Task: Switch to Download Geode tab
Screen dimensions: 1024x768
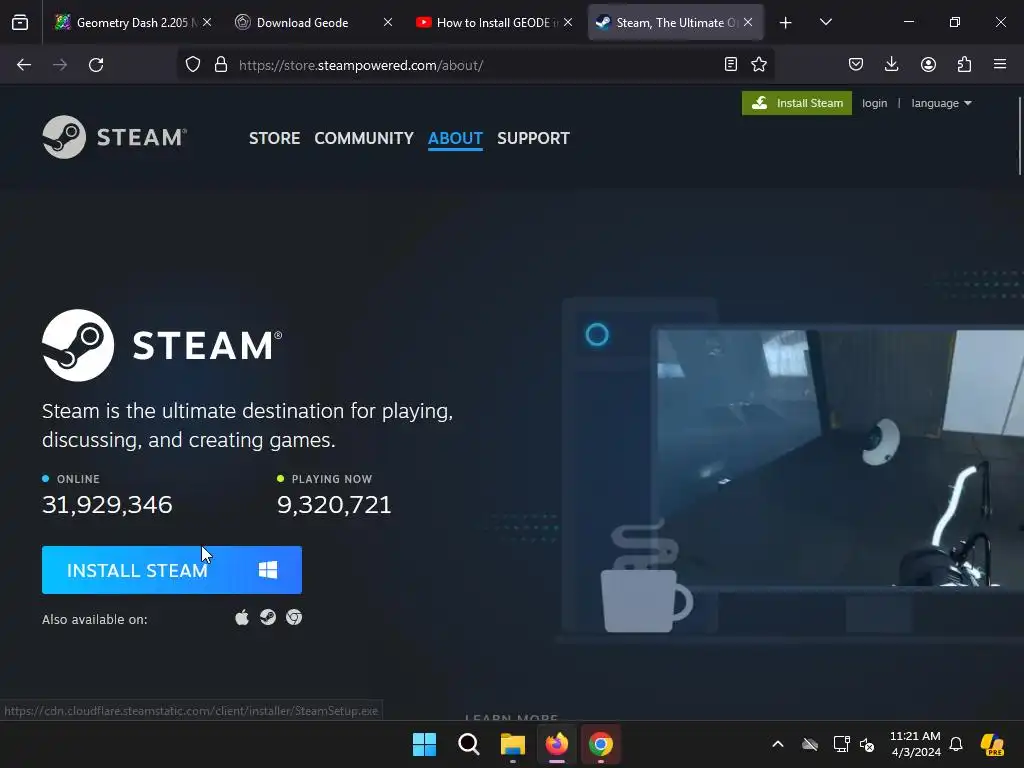Action: pyautogui.click(x=313, y=22)
